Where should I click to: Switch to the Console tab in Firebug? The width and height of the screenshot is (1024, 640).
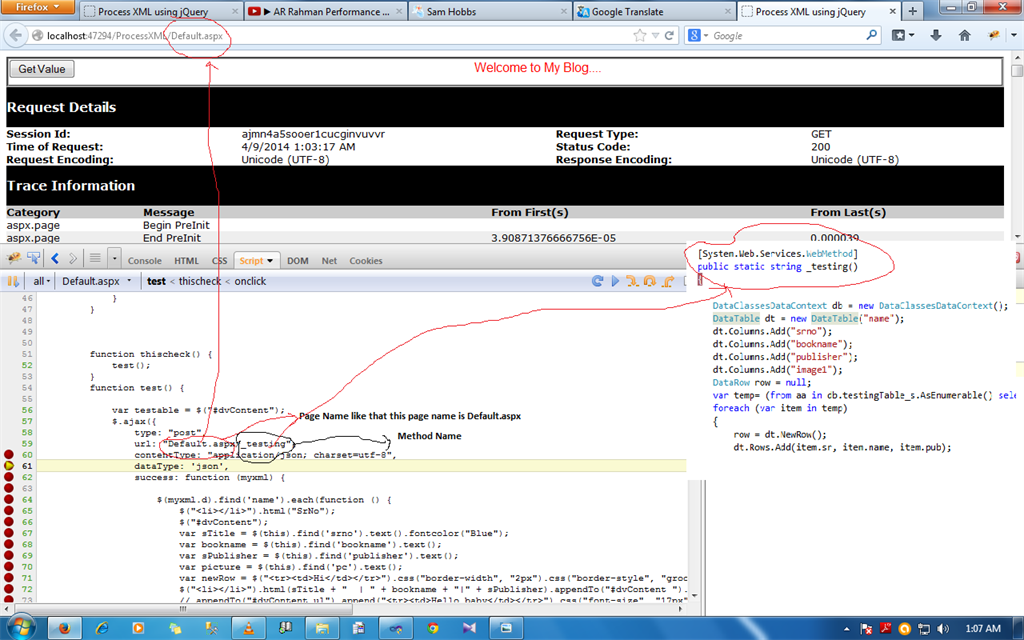click(144, 261)
